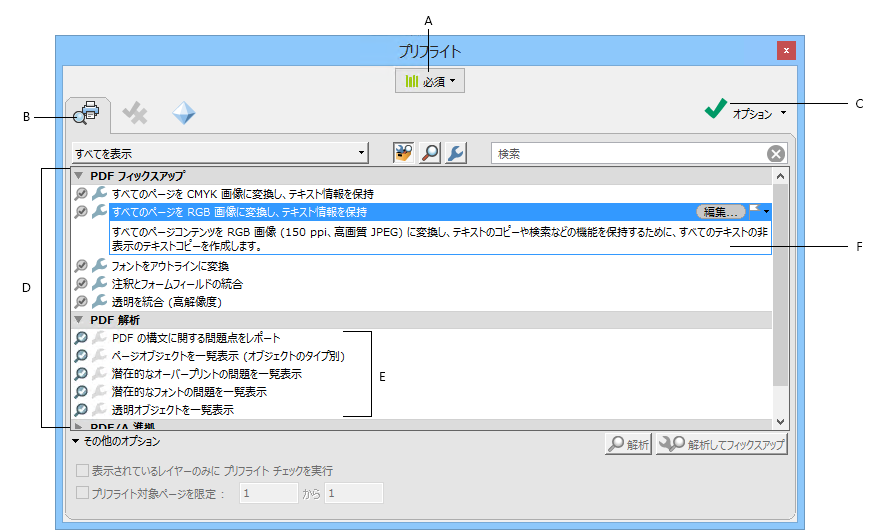Click the profile description text box
The width and height of the screenshot is (875, 530).
point(440,239)
